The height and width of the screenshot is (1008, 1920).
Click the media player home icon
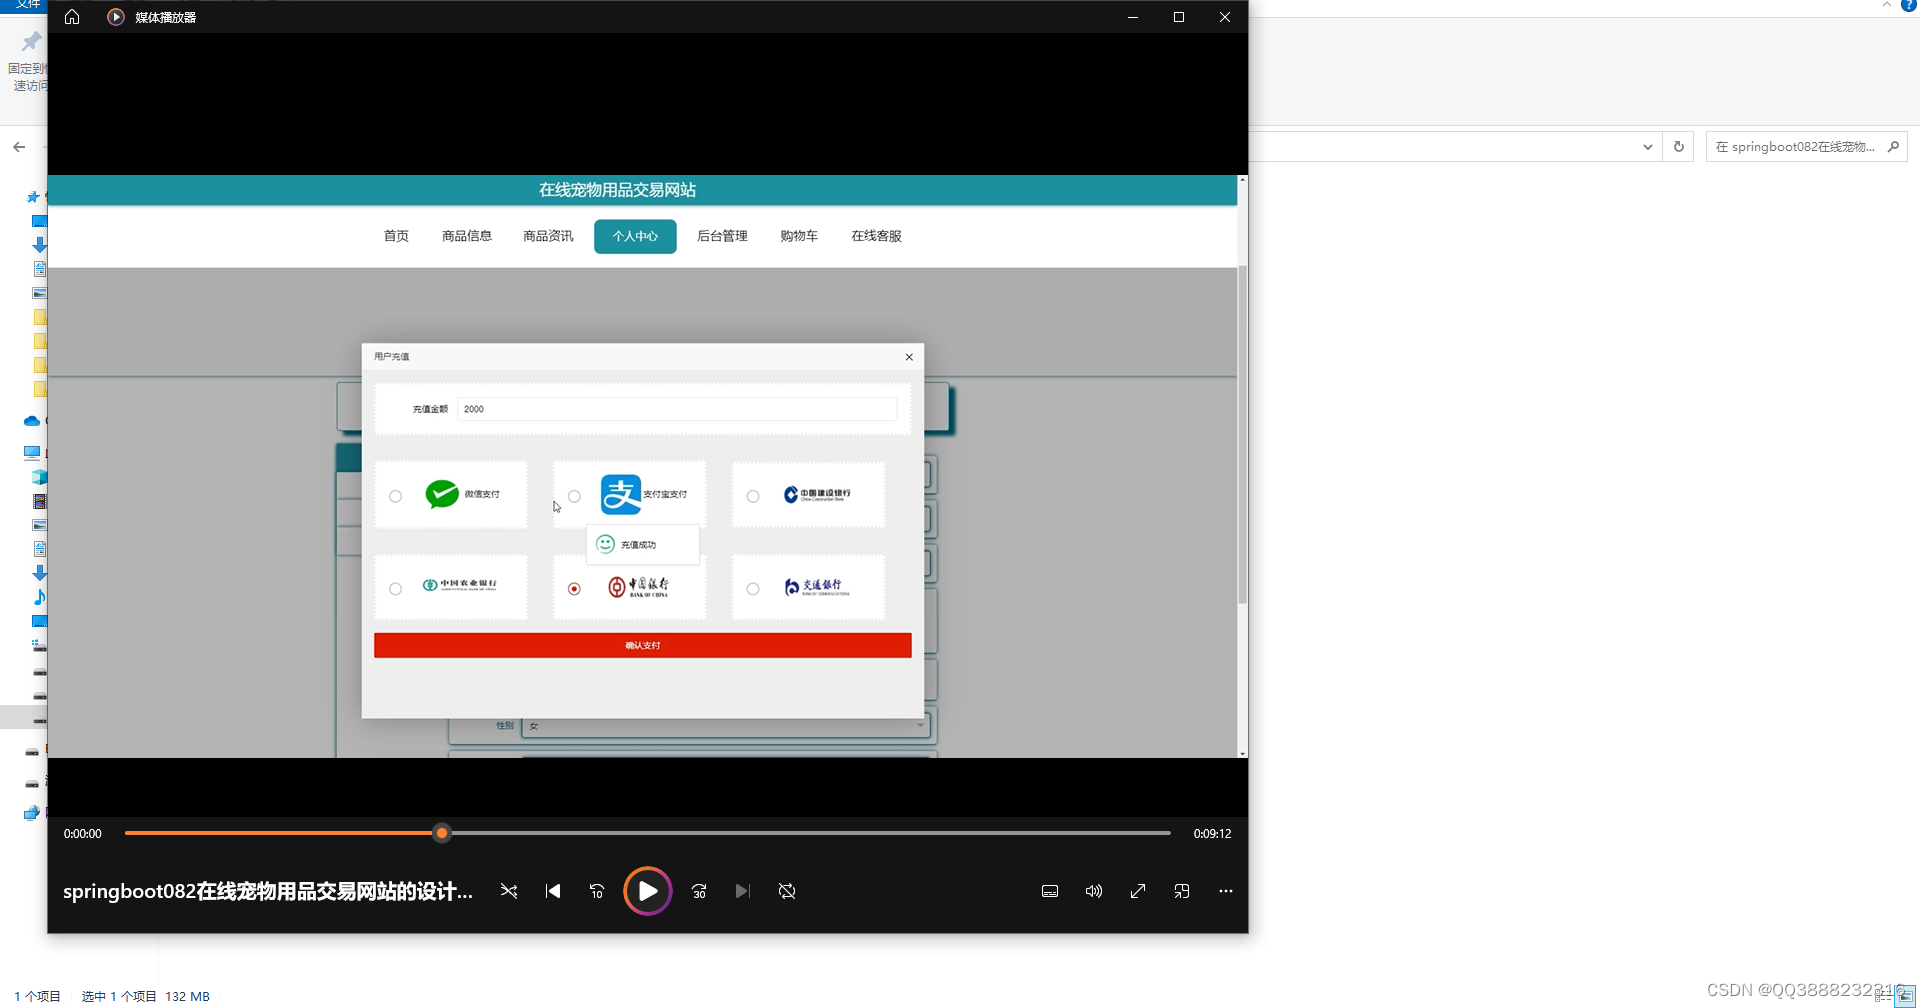pos(72,17)
